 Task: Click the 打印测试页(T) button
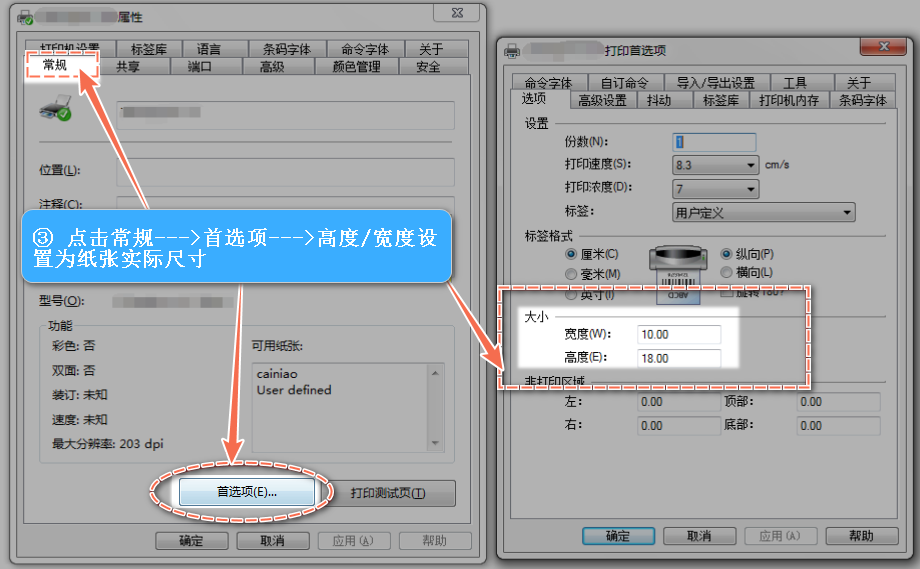[x=388, y=493]
